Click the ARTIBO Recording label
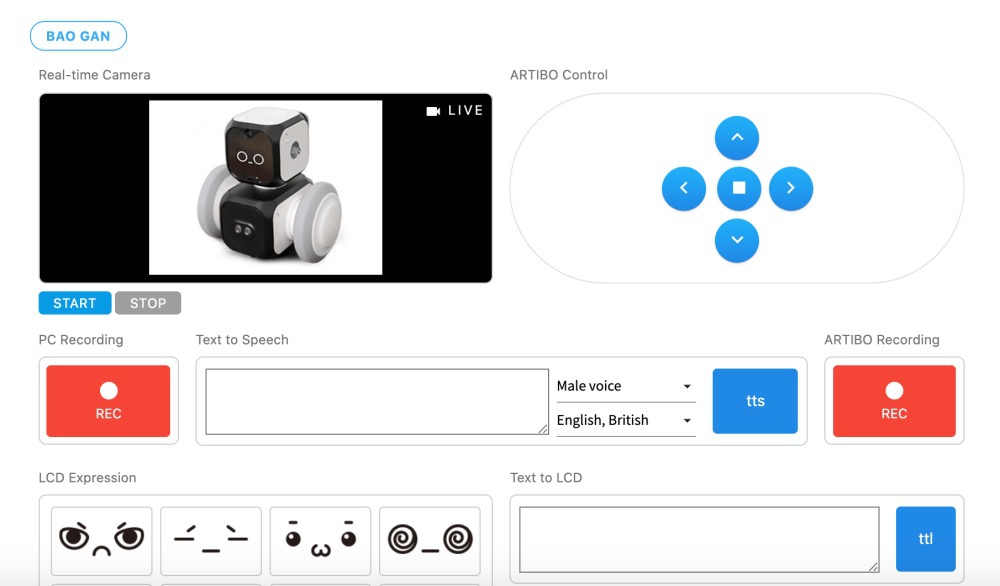The height and width of the screenshot is (586, 1000). 881,340
